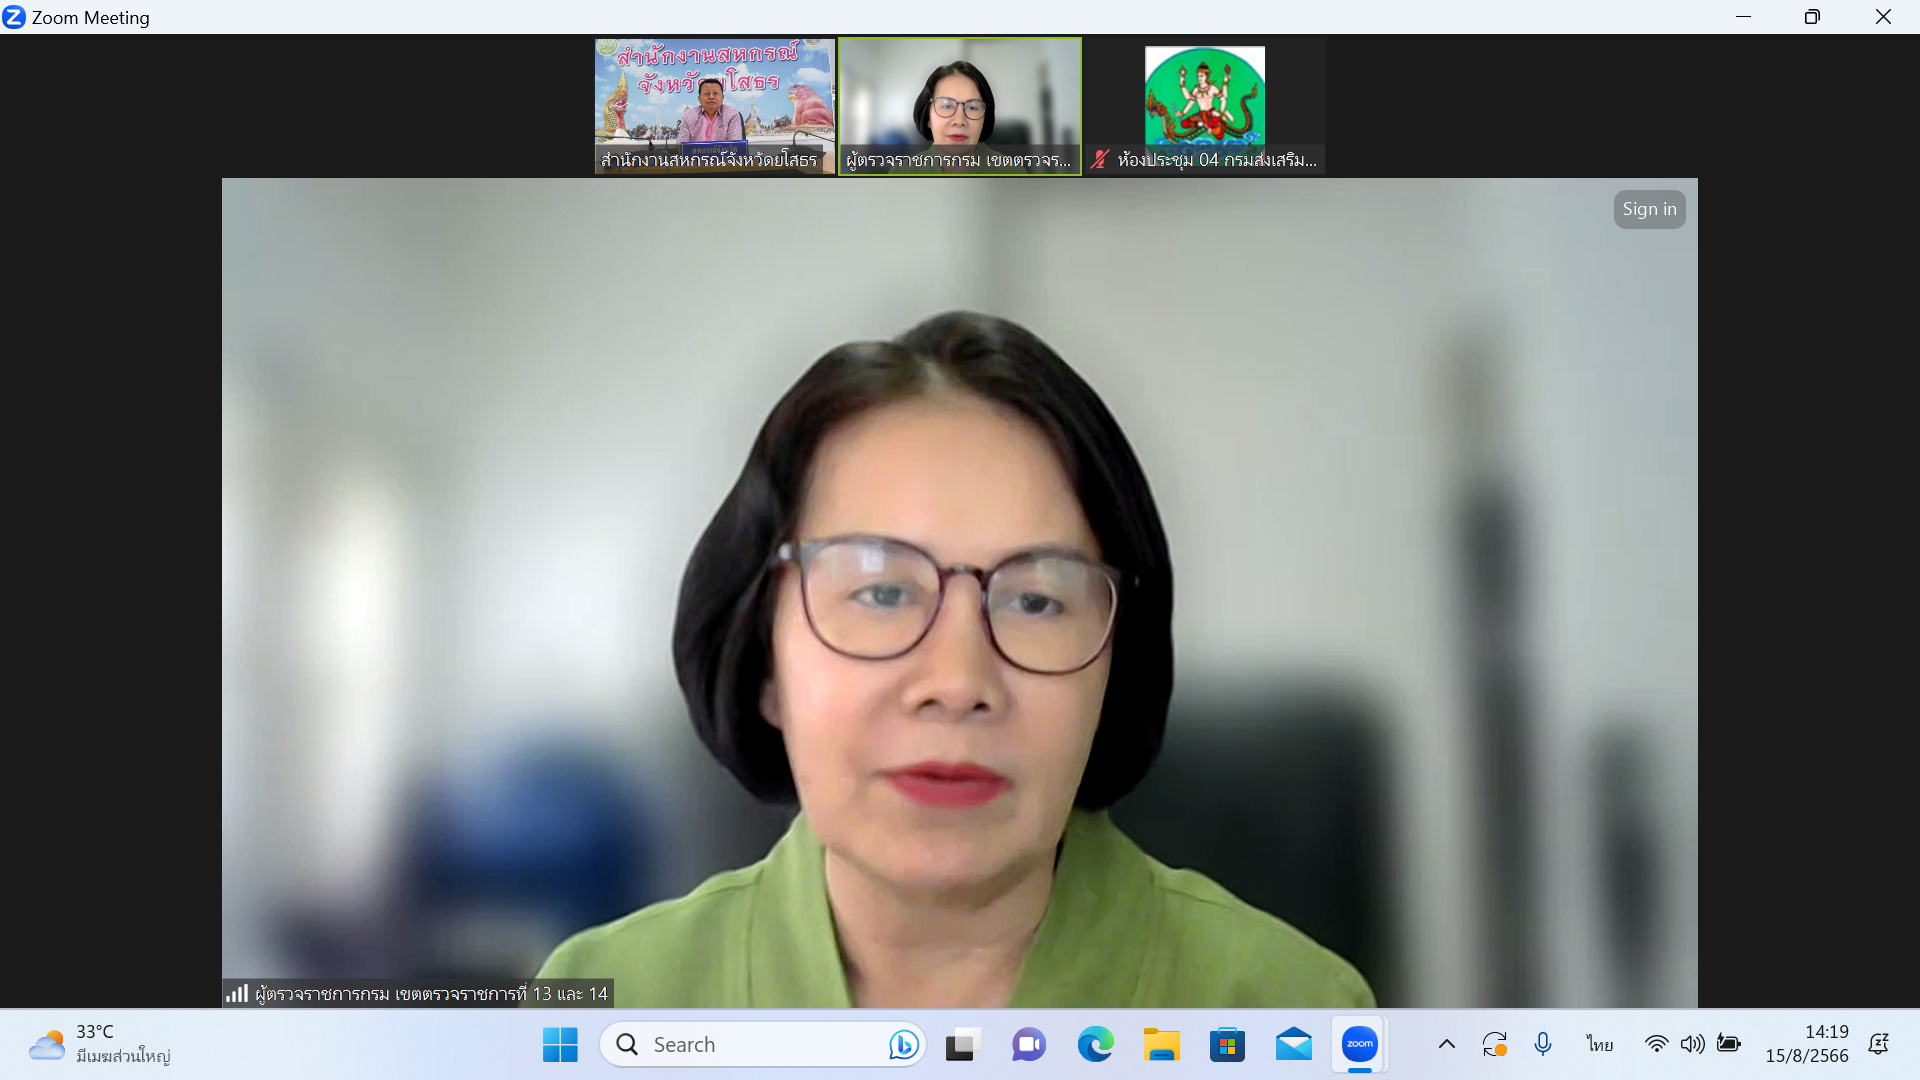The width and height of the screenshot is (1920, 1080).
Task: Open the Mail app from taskbar
Action: click(1293, 1044)
